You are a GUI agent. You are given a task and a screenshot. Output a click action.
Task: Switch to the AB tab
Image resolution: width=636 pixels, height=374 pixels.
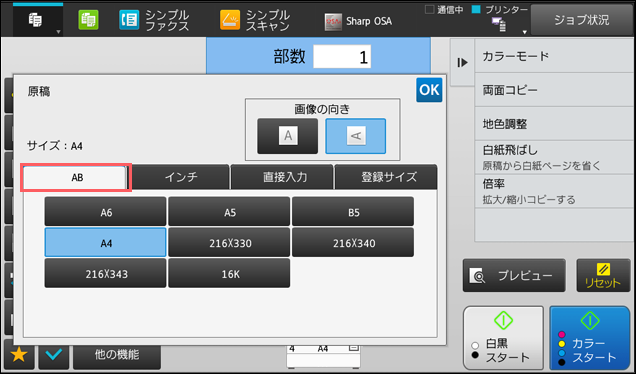coord(75,177)
